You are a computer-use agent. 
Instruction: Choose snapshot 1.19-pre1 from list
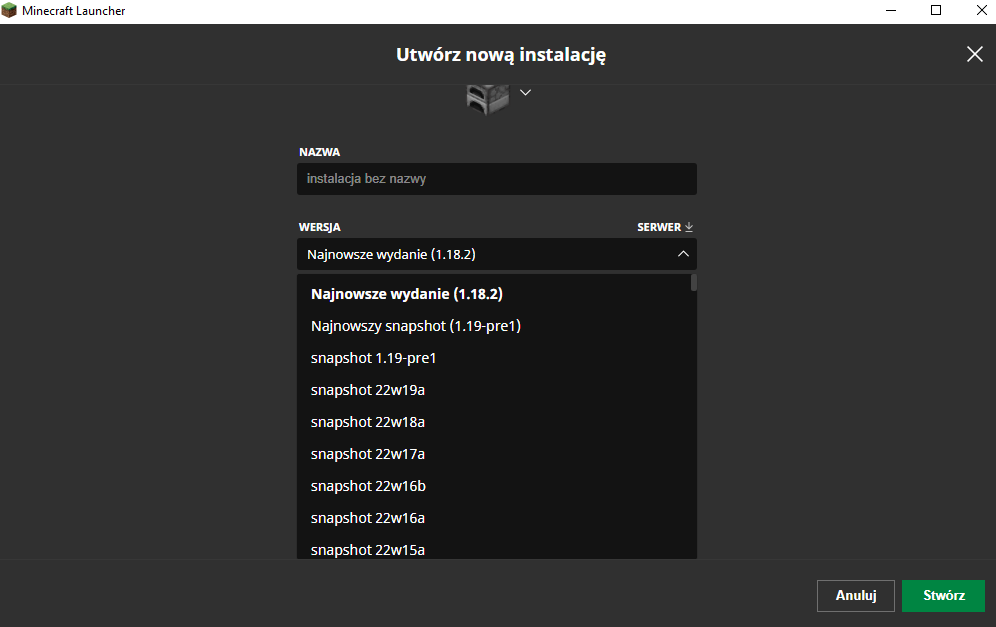coord(495,358)
